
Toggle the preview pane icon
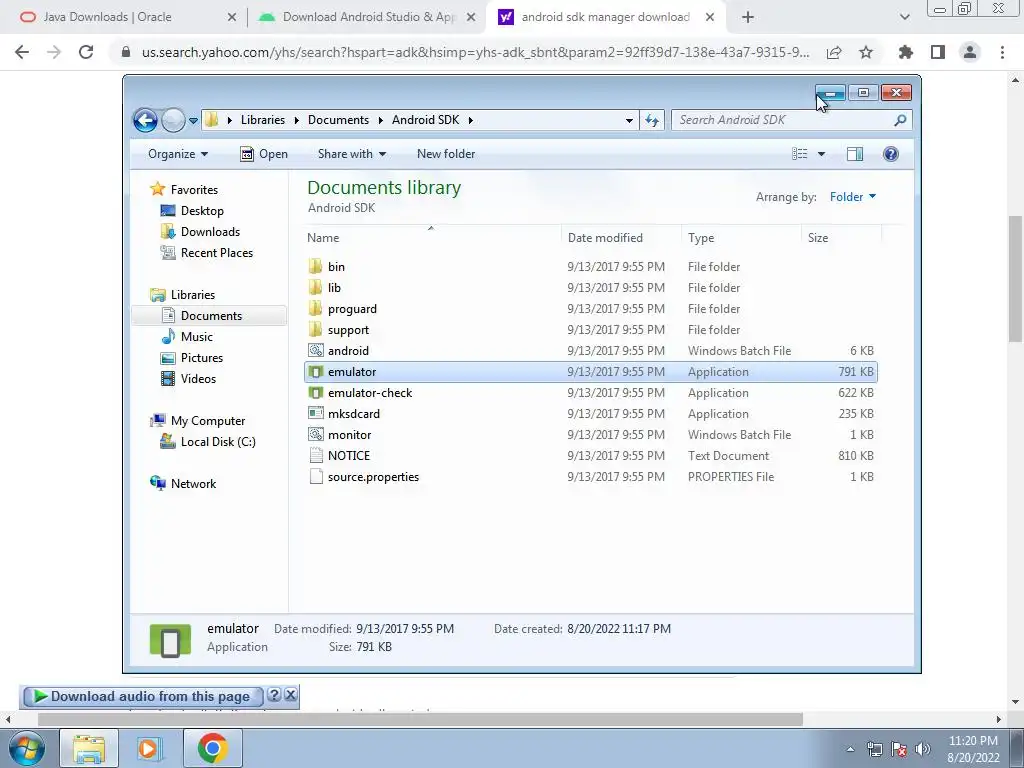click(x=855, y=154)
